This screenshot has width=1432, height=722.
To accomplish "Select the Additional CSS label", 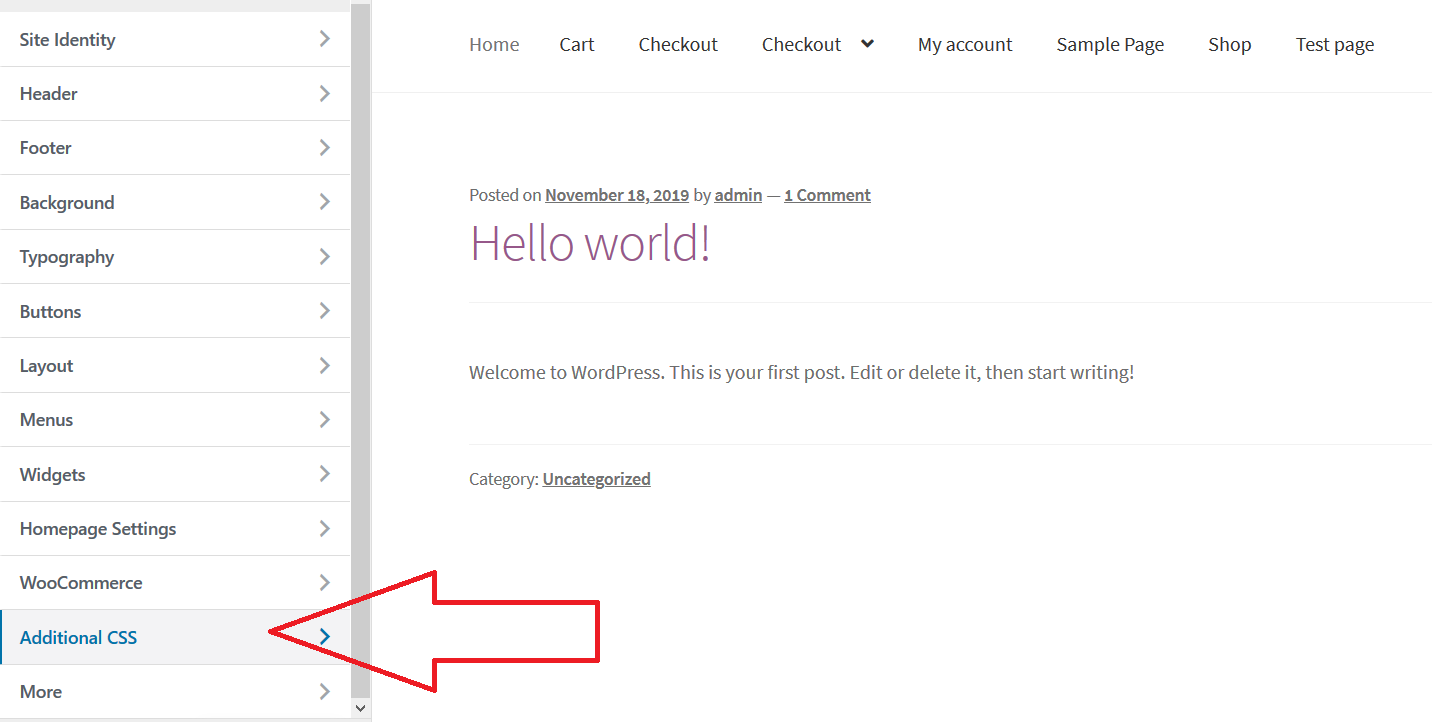I will (78, 637).
